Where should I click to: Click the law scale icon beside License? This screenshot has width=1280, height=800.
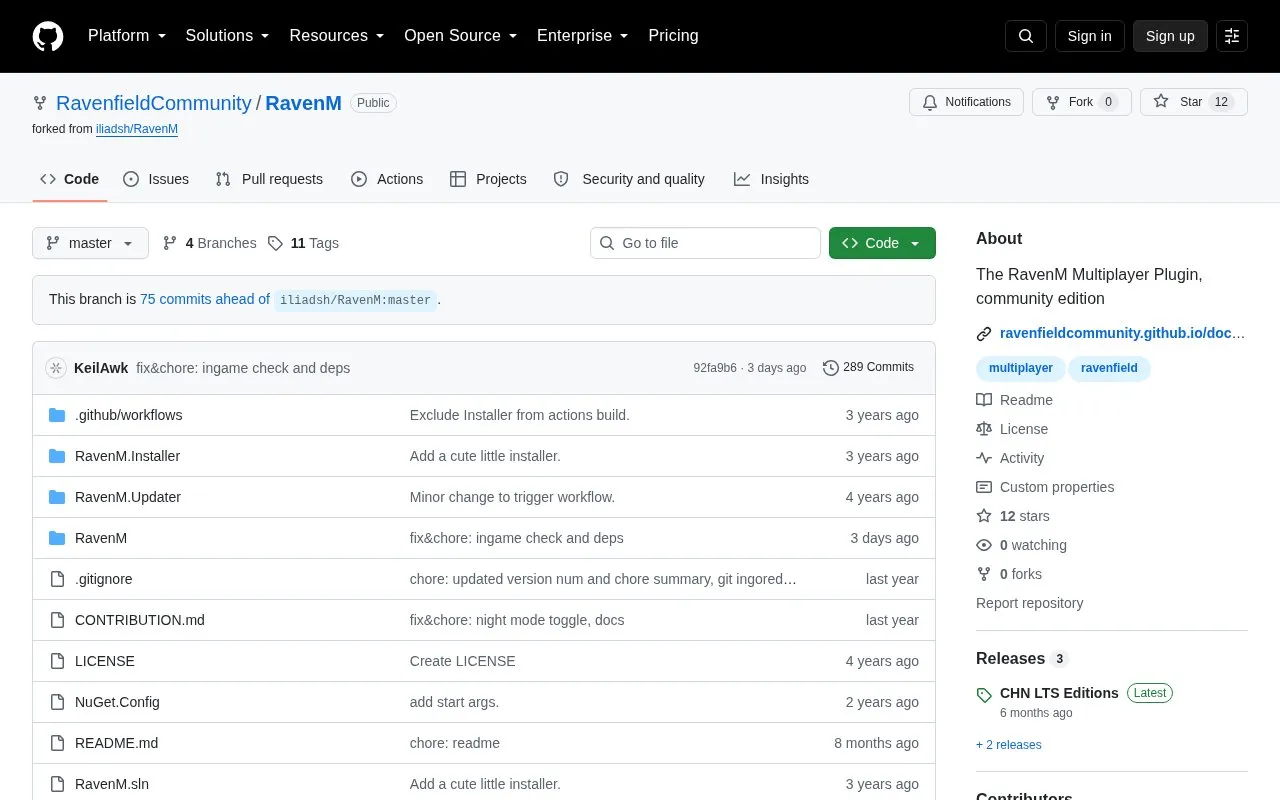pyautogui.click(x=984, y=429)
